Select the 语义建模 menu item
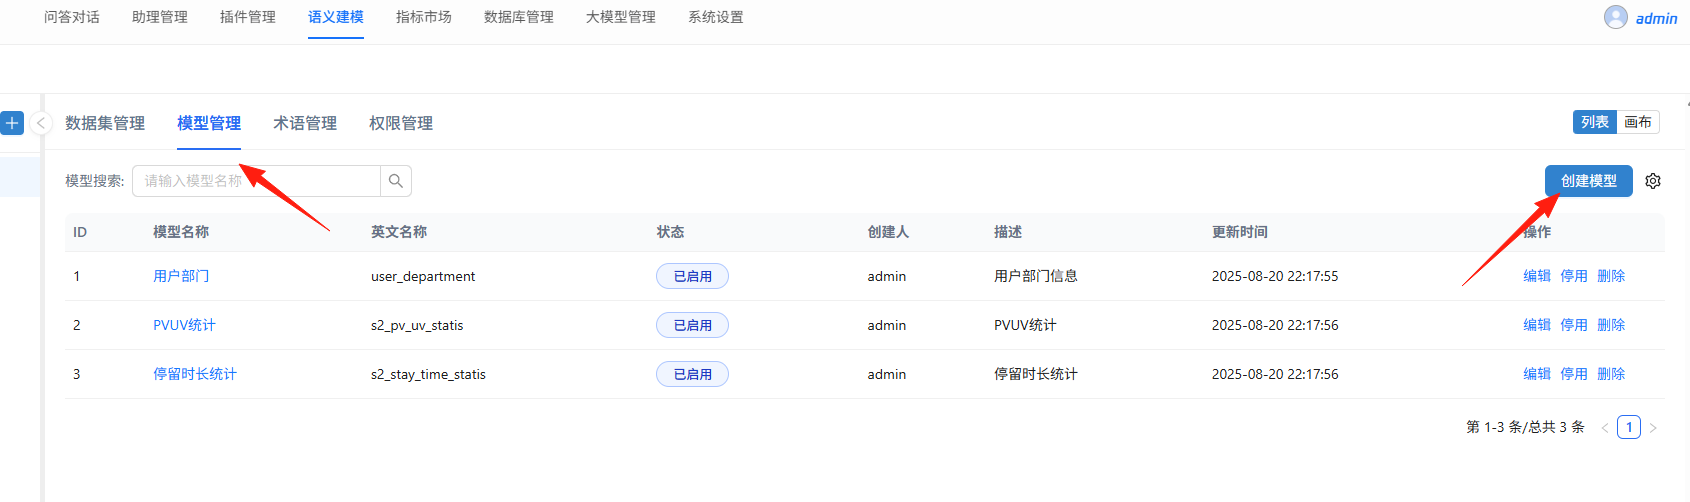 tap(336, 17)
